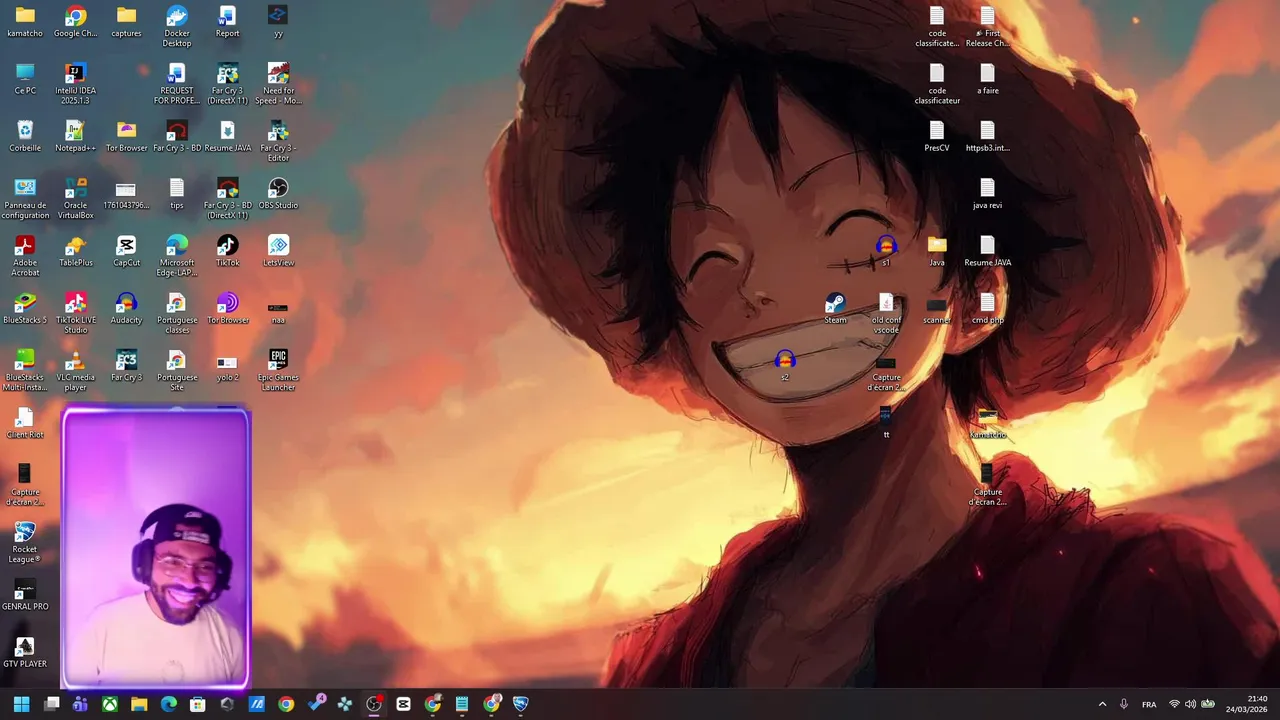The width and height of the screenshot is (1280, 720).
Task: Open the Portuguese classes shortcut
Action: coord(177,313)
